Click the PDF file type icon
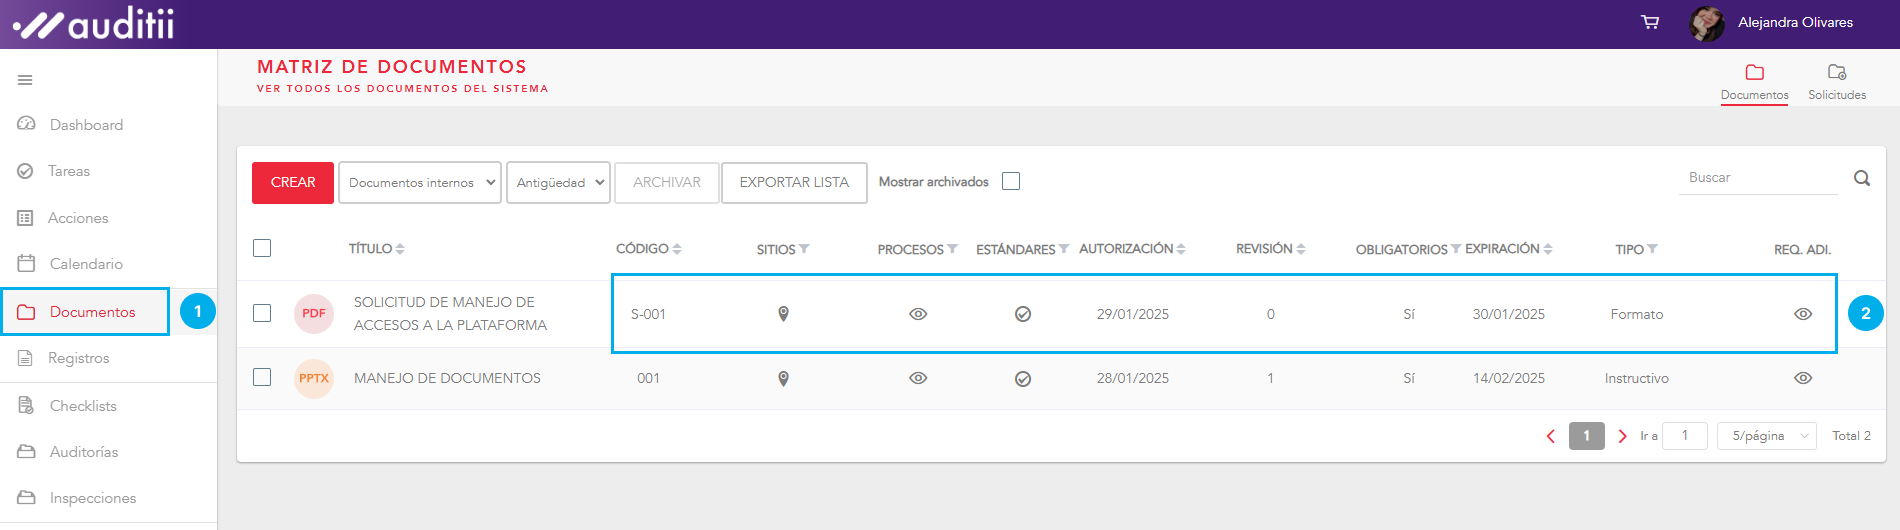This screenshot has height=530, width=1900. tap(314, 314)
